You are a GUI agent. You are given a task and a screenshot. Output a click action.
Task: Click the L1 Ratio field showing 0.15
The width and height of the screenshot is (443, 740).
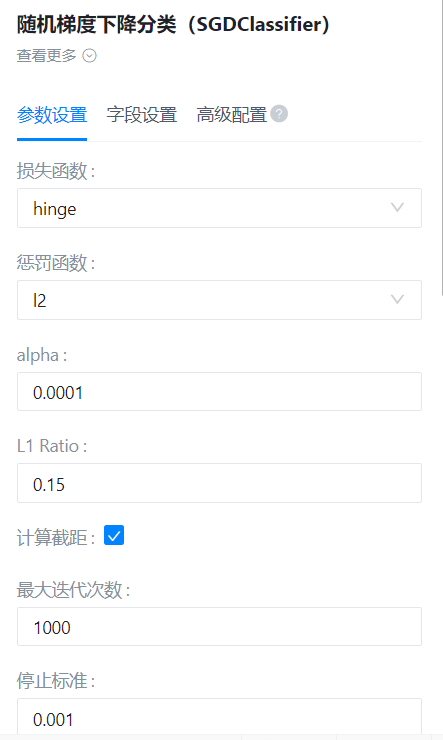(x=219, y=483)
